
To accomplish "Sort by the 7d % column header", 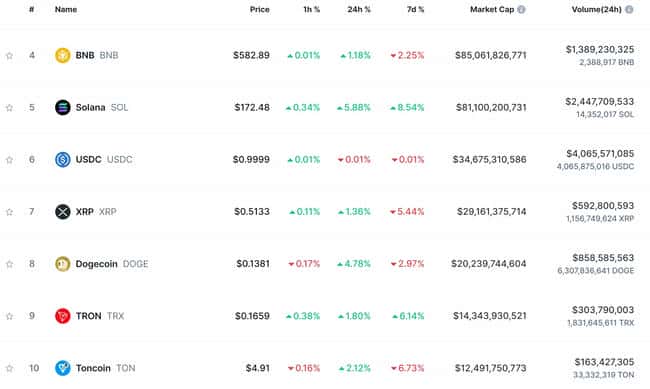I will [x=415, y=9].
